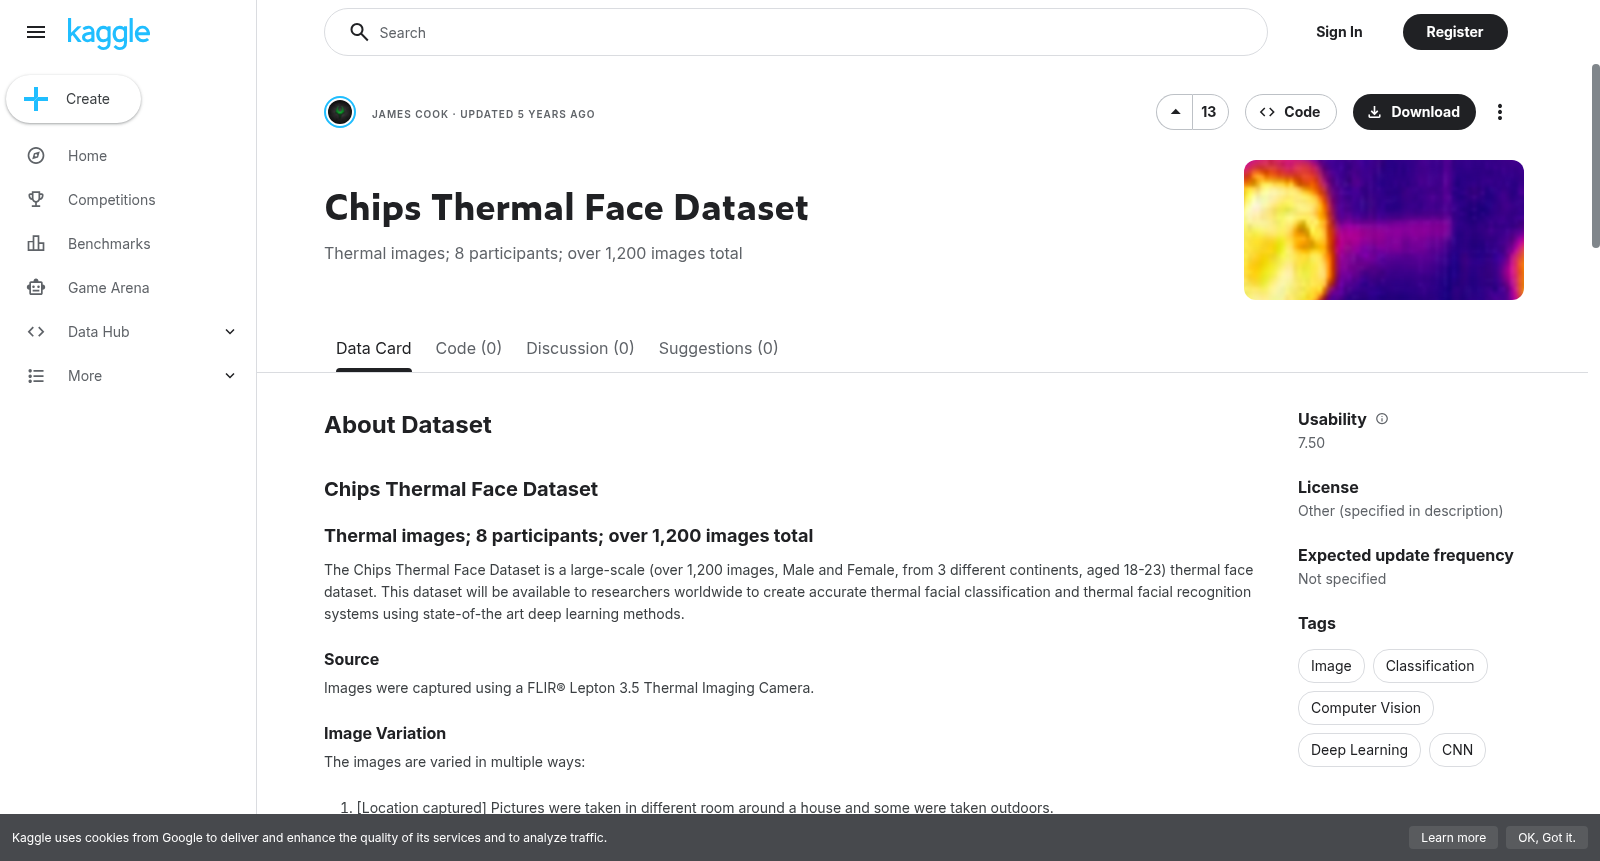Click the Benchmarks bar chart icon

pos(36,244)
